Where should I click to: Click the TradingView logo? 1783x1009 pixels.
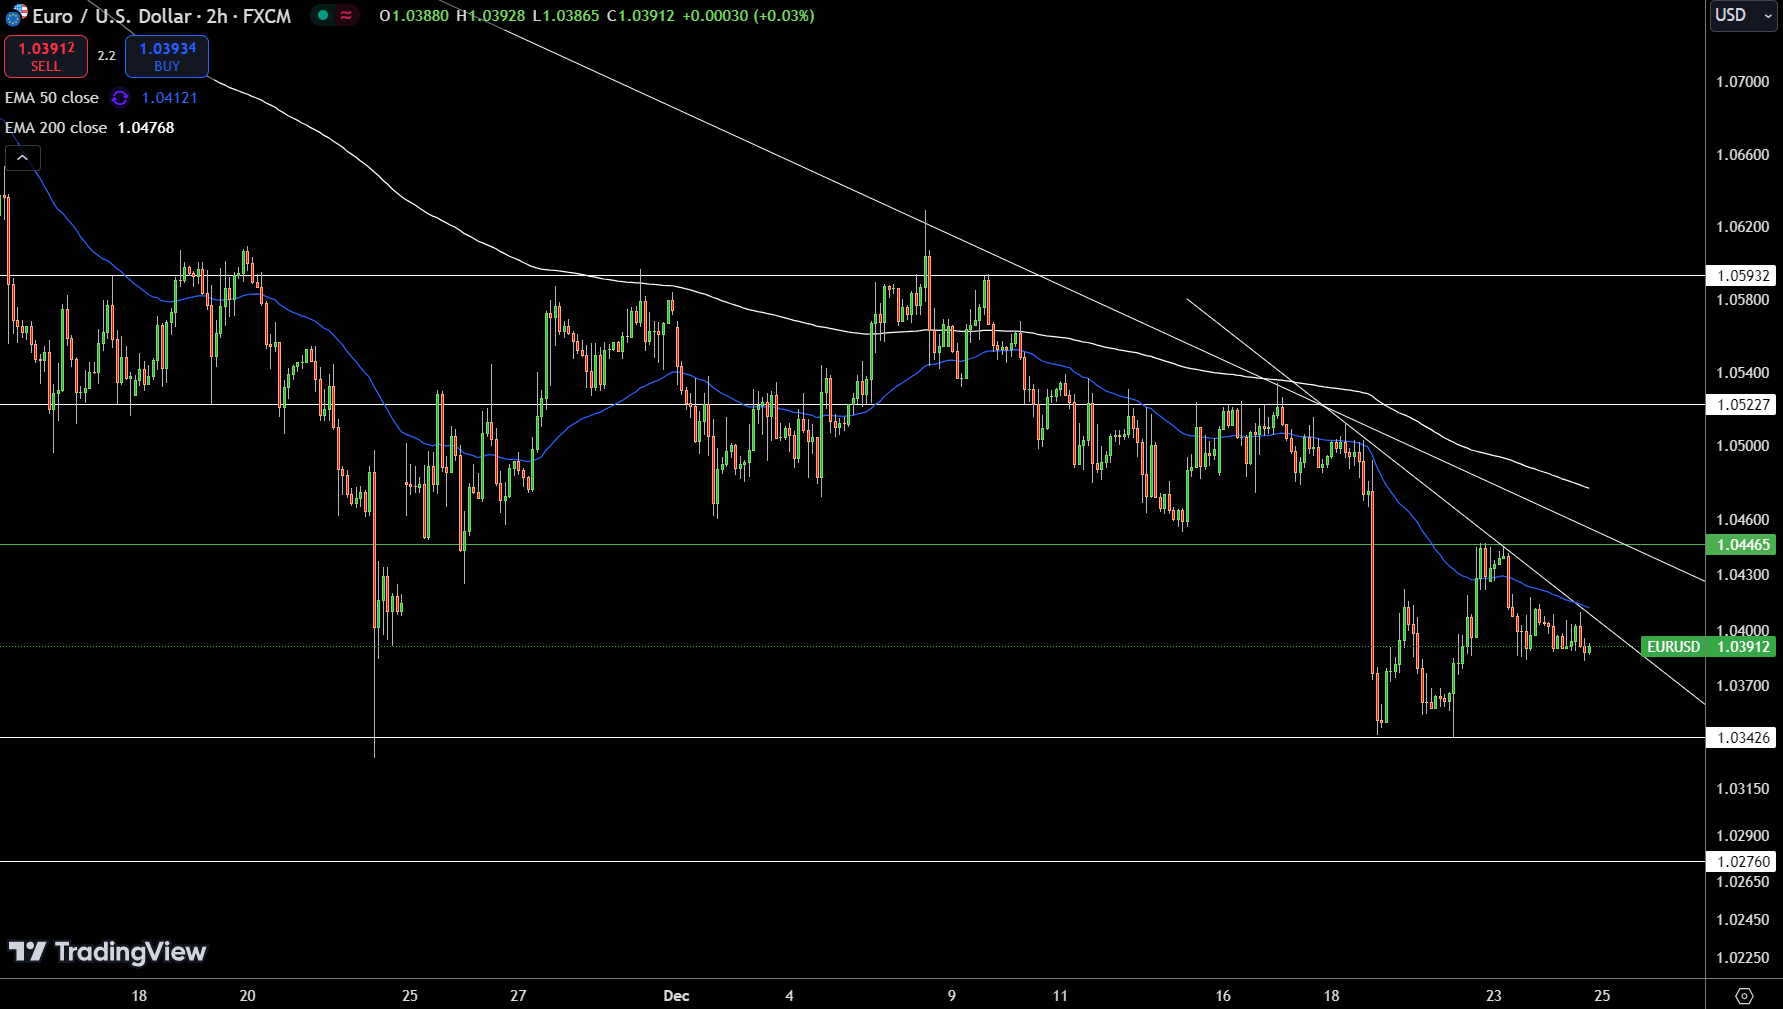click(x=107, y=952)
